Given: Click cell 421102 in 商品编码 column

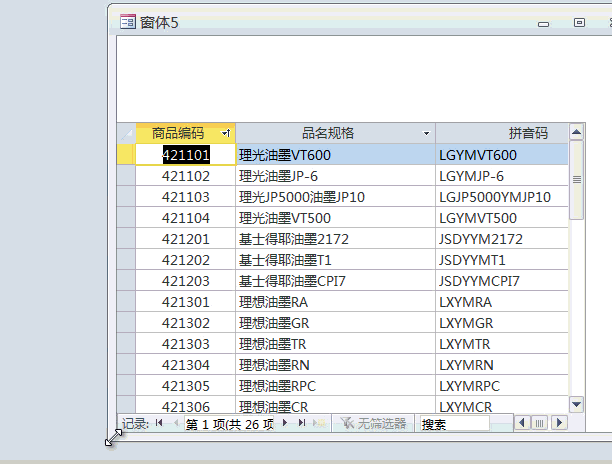Looking at the screenshot, I should pos(186,176).
